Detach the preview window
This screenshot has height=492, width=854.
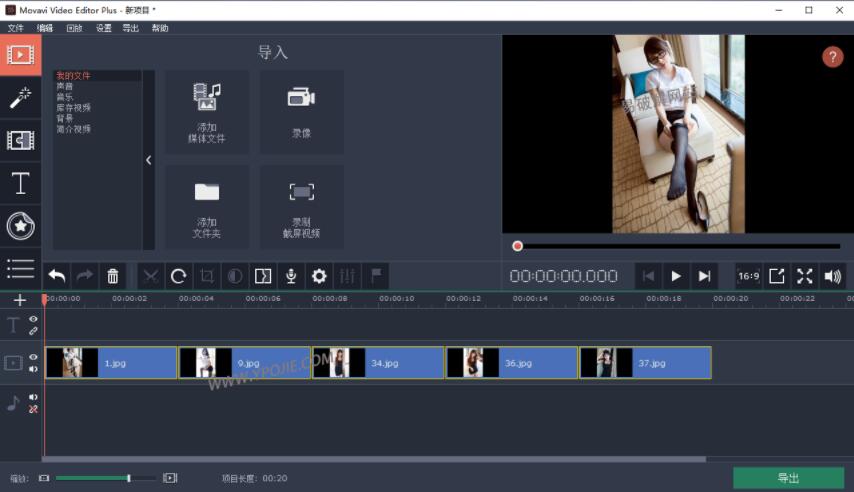(777, 276)
